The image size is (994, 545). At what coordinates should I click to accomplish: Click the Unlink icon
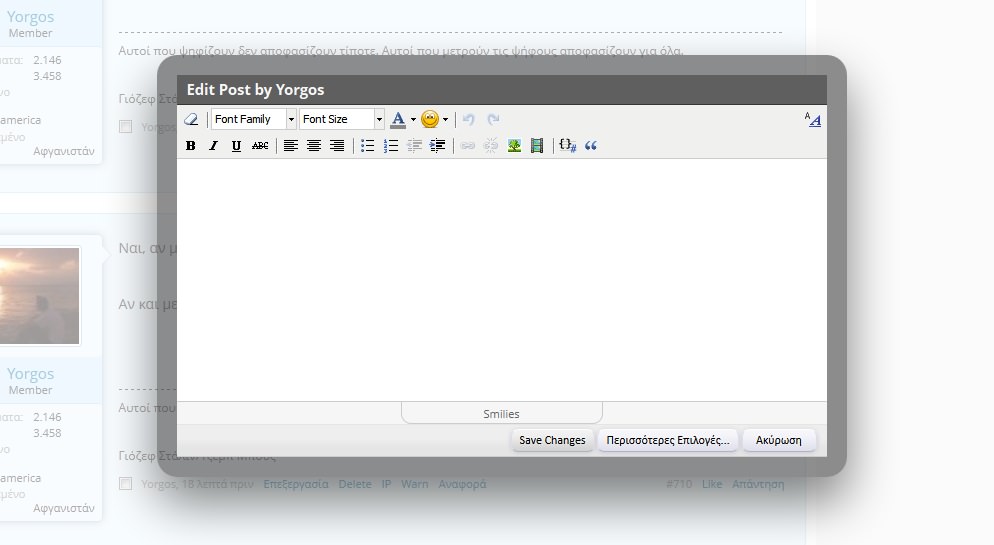[x=491, y=146]
